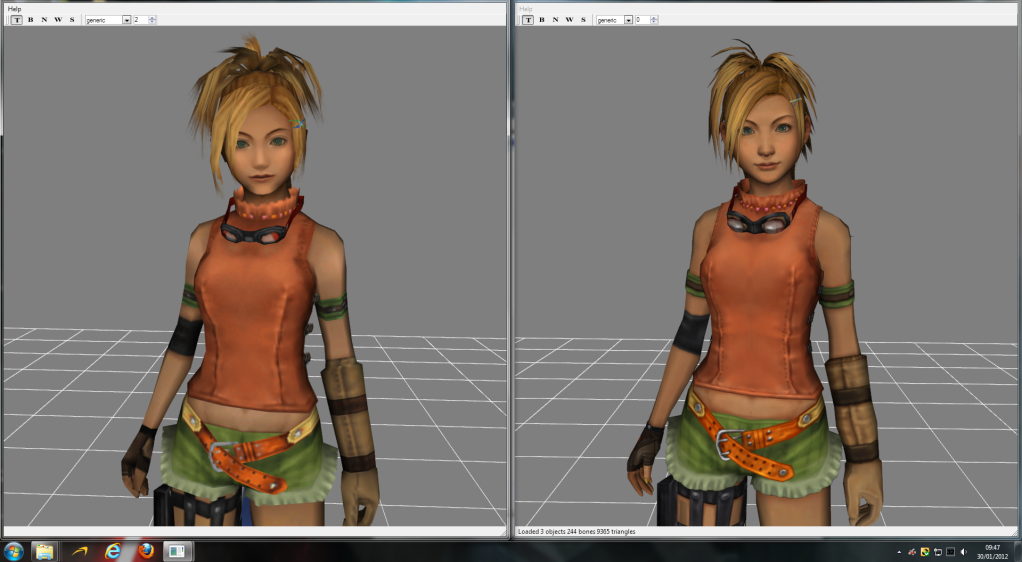Click the volume speaker tray icon

click(963, 552)
